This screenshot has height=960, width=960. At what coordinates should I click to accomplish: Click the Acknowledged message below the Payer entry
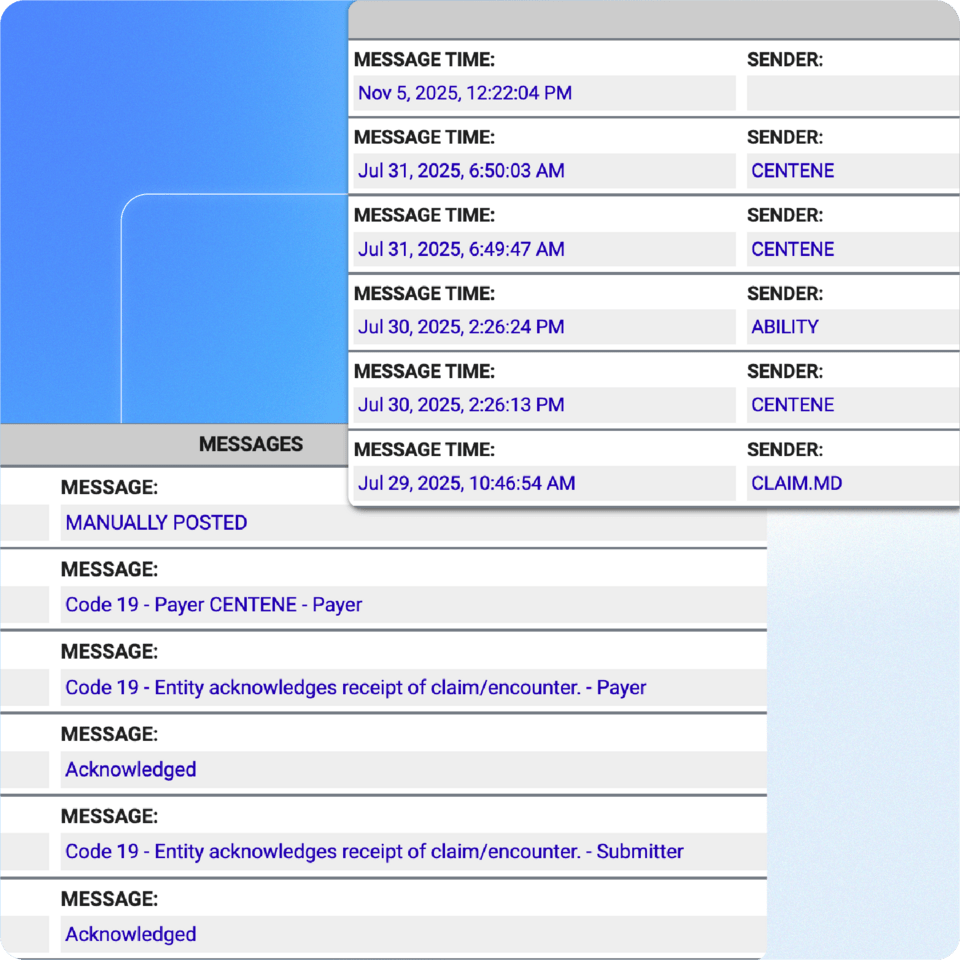(130, 770)
